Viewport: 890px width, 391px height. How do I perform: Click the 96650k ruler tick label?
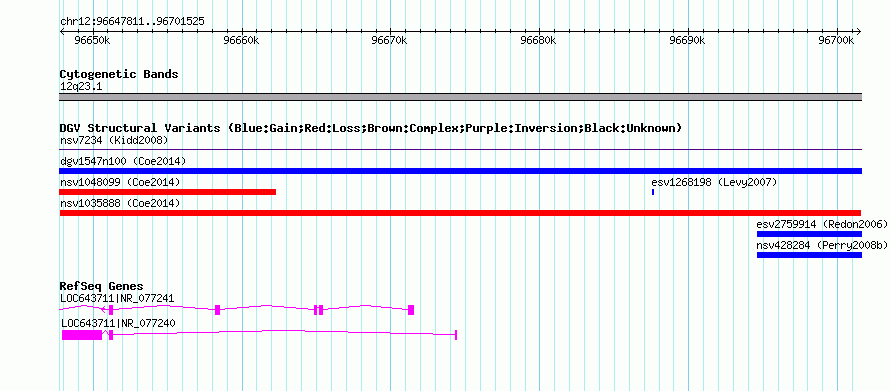pyautogui.click(x=93, y=41)
